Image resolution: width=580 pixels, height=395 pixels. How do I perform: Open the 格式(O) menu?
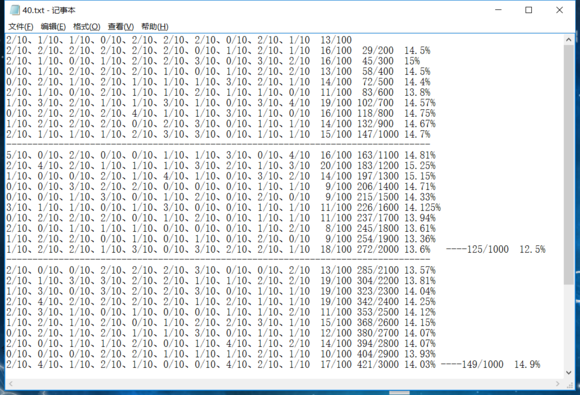87,27
